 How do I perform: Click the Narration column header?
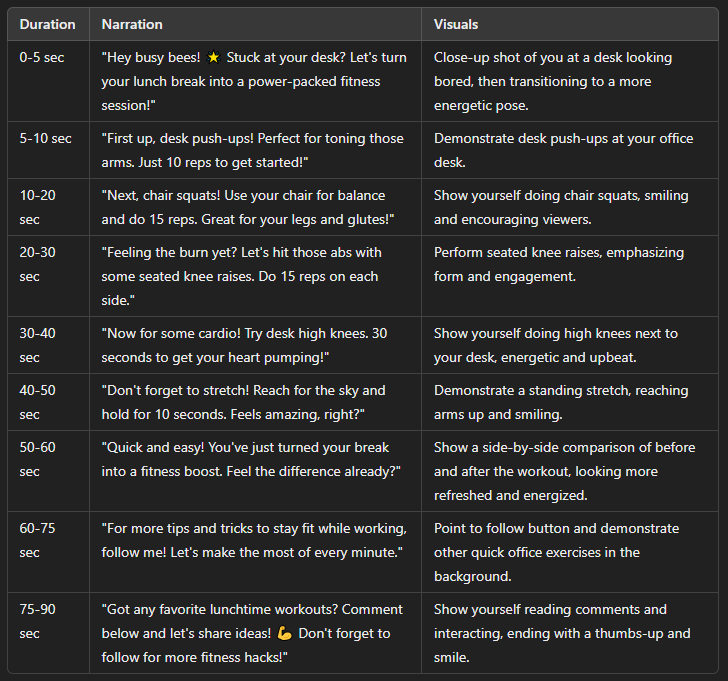click(x=132, y=24)
